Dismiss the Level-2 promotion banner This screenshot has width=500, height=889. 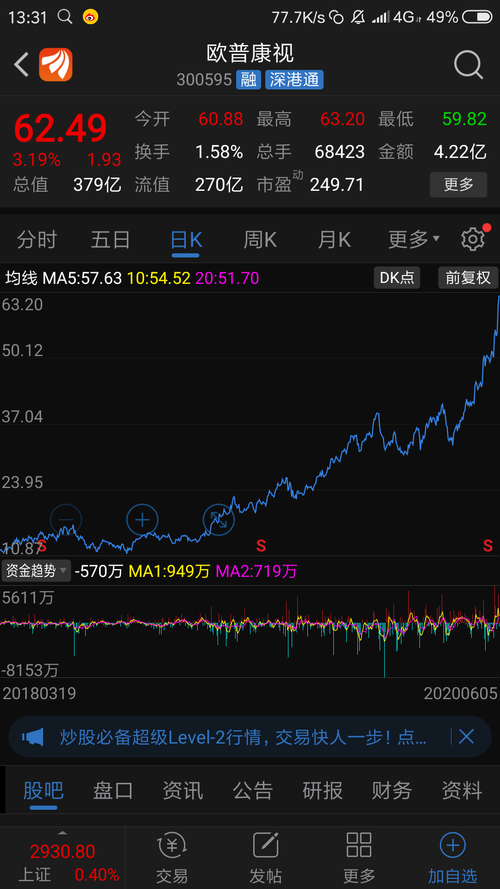pos(466,737)
